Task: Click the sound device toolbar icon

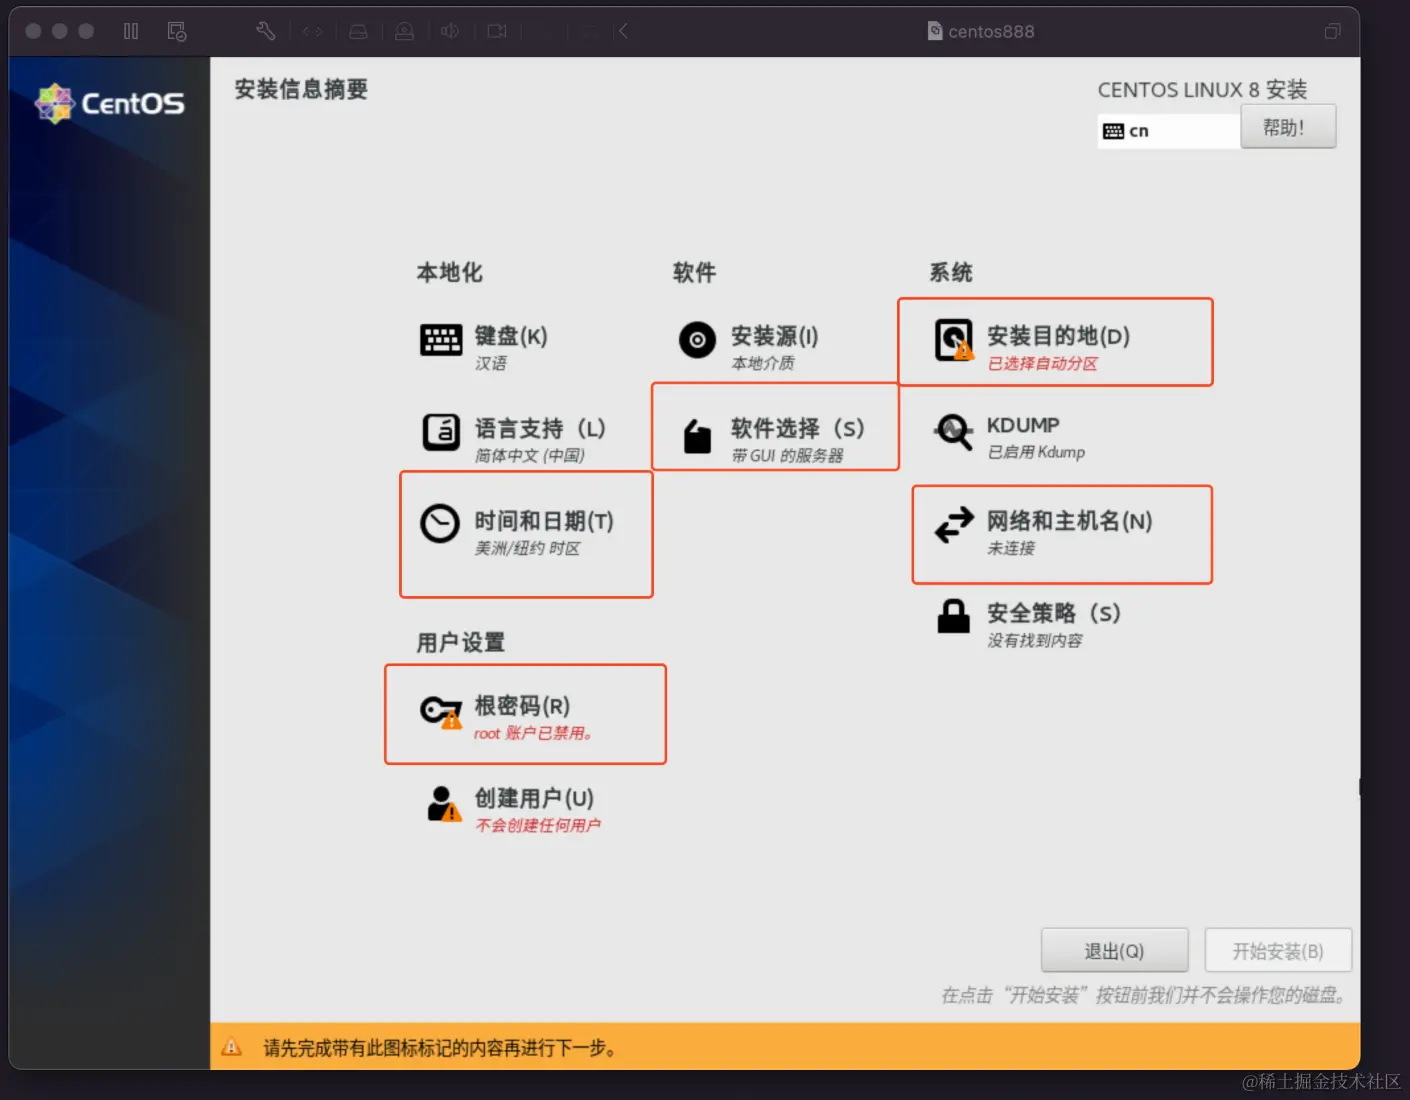Action: point(450,31)
